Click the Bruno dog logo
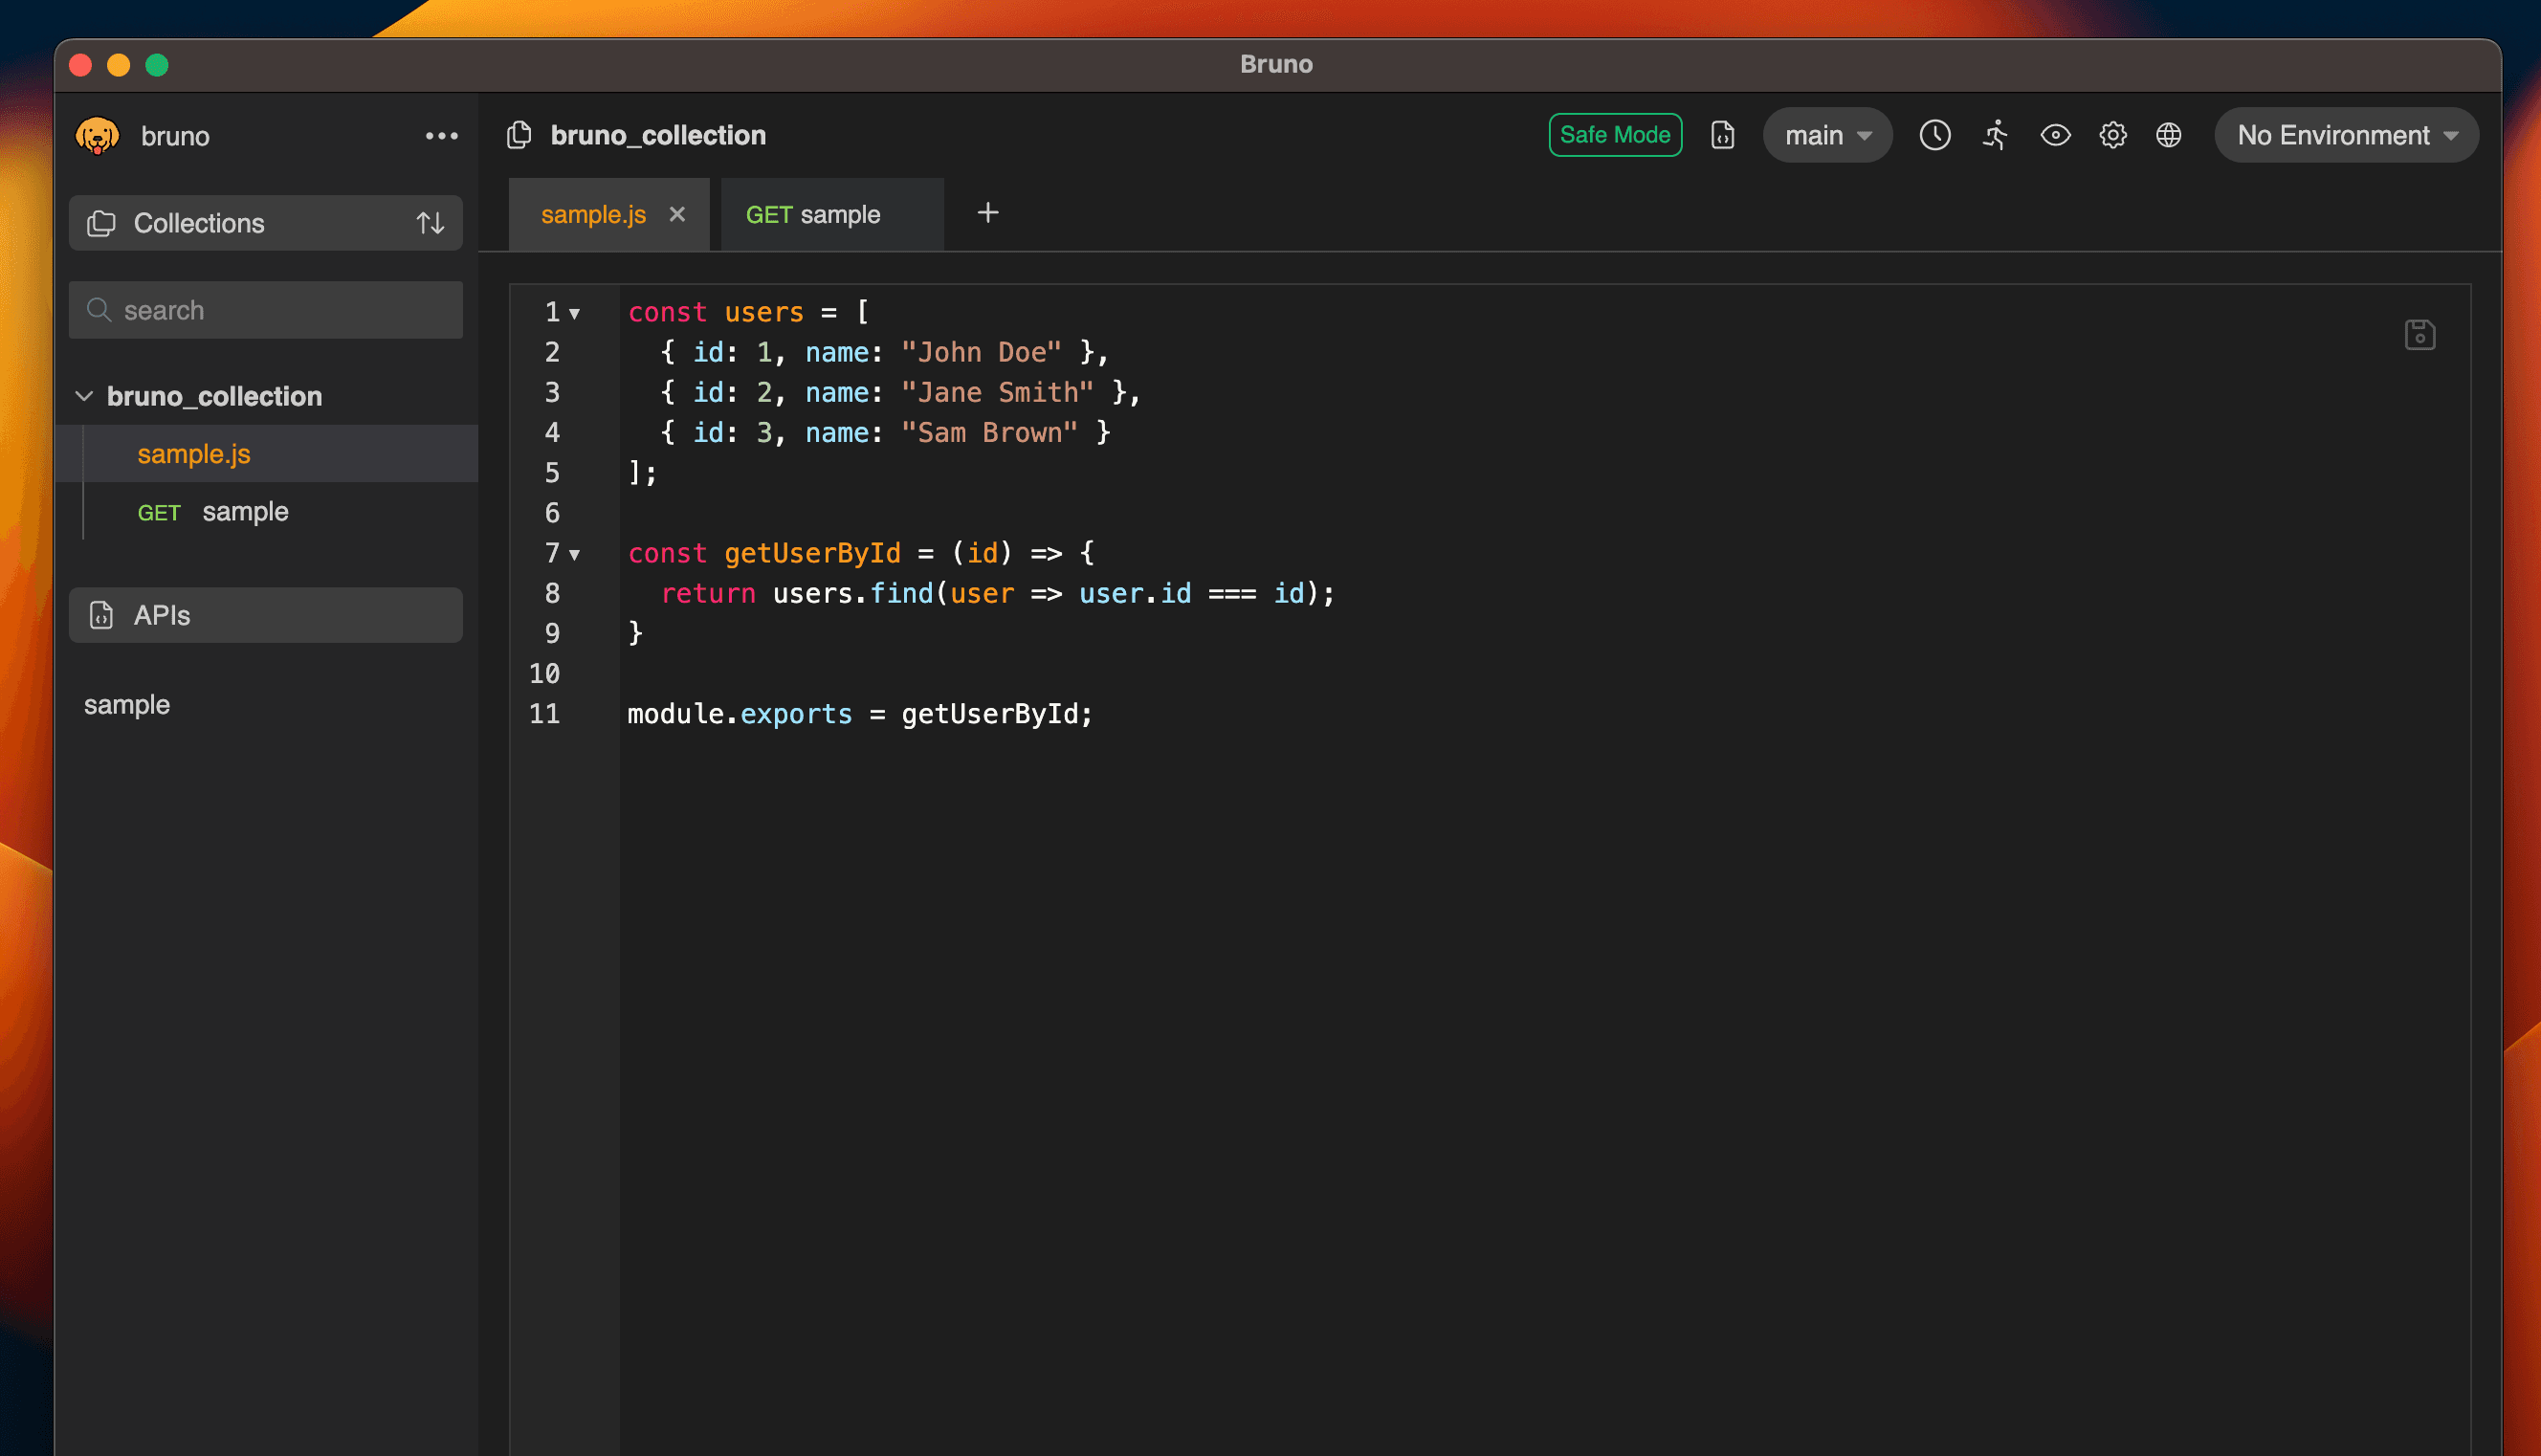Viewport: 2541px width, 1456px height. tap(97, 135)
